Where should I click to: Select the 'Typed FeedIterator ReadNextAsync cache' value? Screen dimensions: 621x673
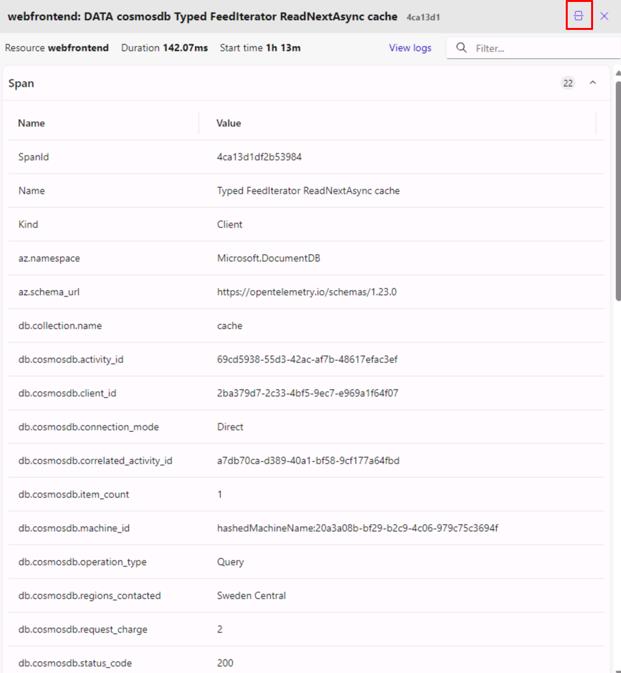pos(308,191)
